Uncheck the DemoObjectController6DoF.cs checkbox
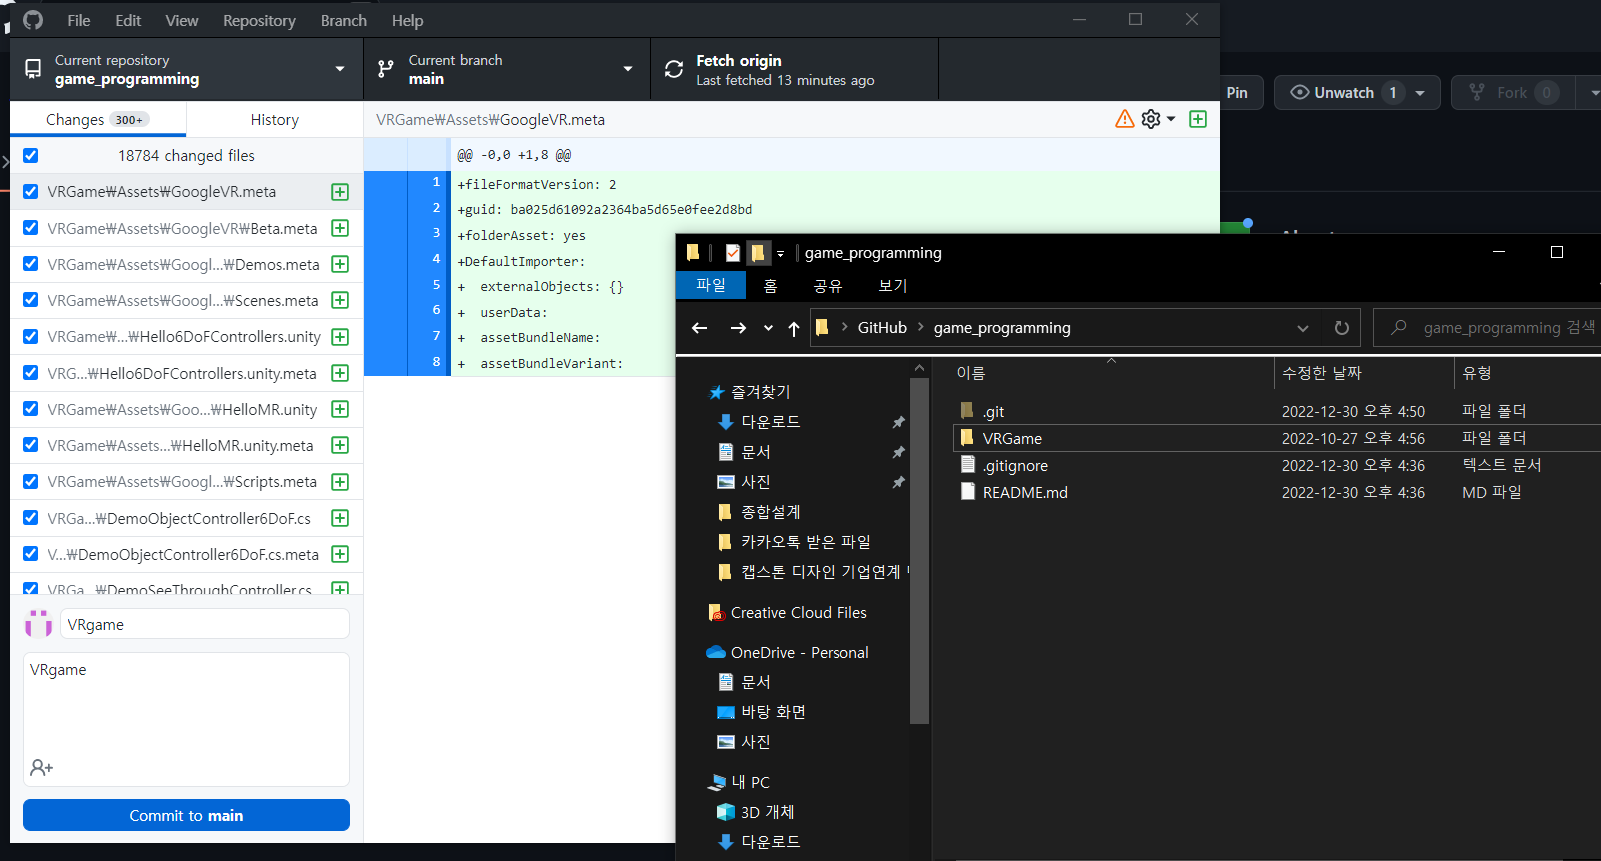 (x=30, y=518)
